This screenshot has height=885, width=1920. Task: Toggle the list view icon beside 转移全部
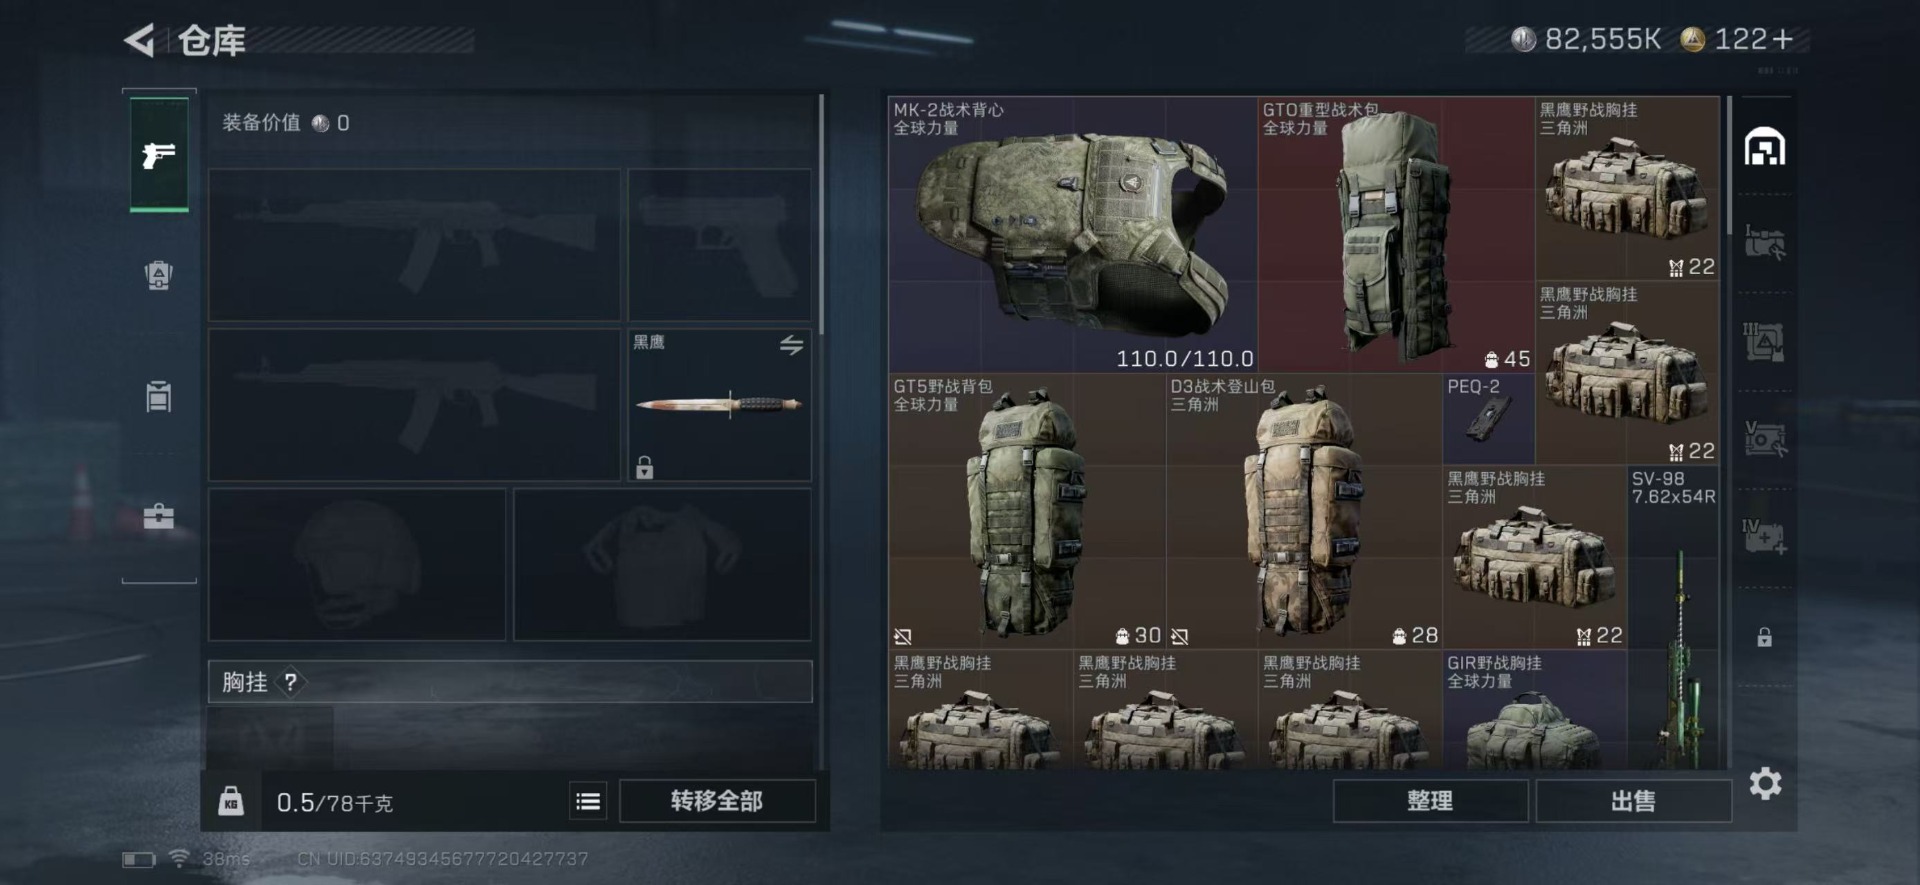pos(588,801)
